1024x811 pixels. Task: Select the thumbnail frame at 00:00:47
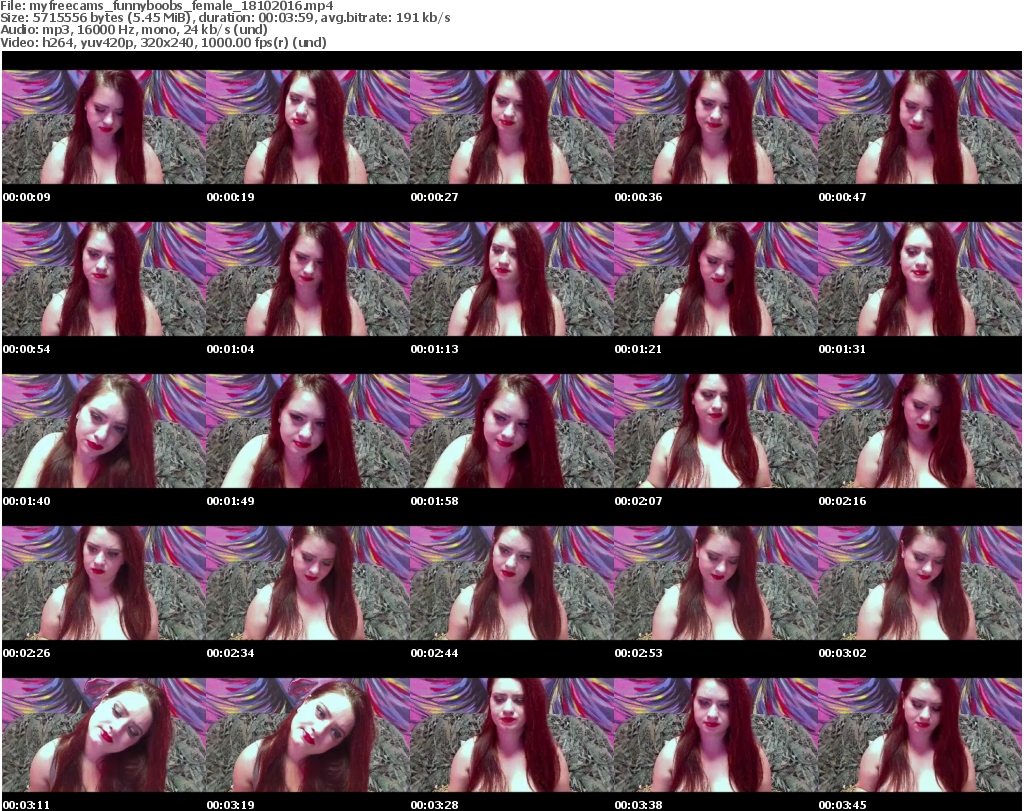(920, 127)
